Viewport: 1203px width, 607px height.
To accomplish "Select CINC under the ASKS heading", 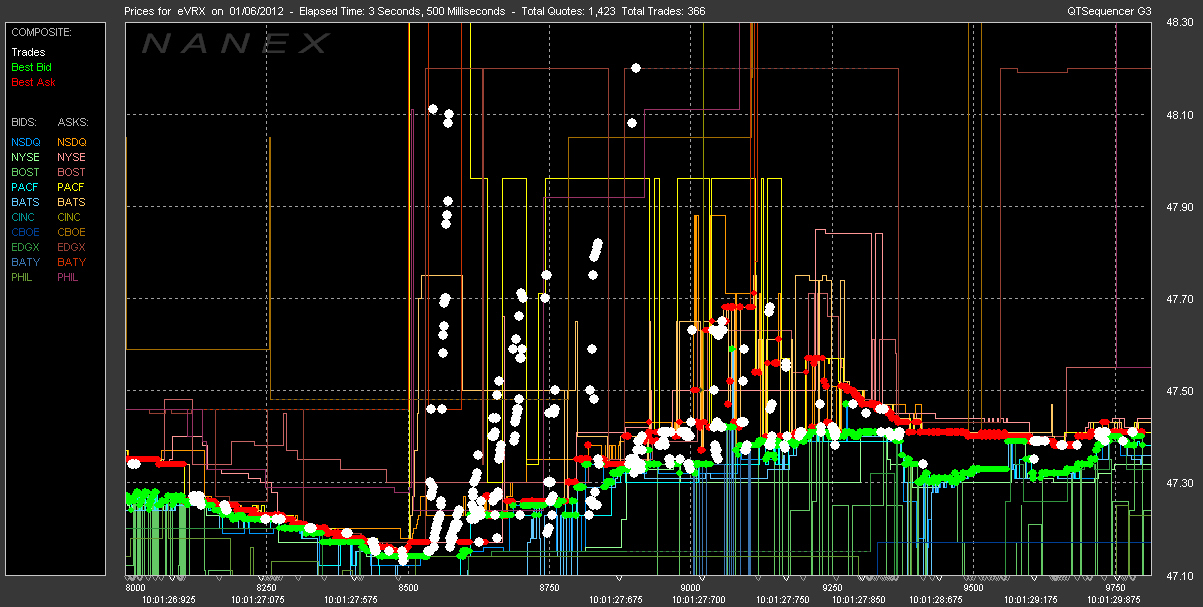I will tap(70, 217).
